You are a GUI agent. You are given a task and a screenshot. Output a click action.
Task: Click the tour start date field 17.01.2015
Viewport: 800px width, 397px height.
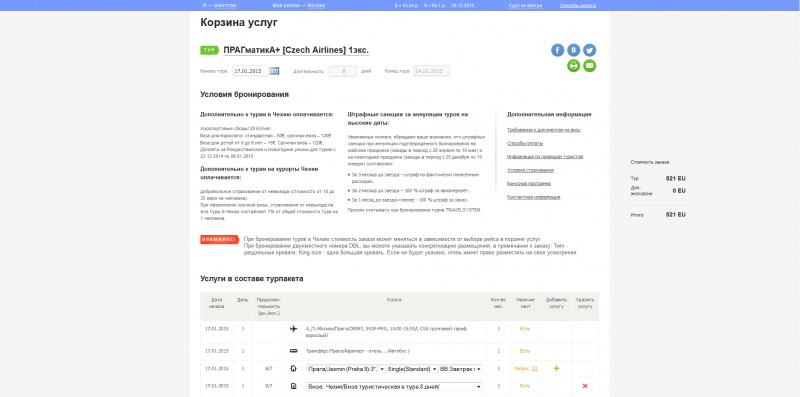pos(250,71)
